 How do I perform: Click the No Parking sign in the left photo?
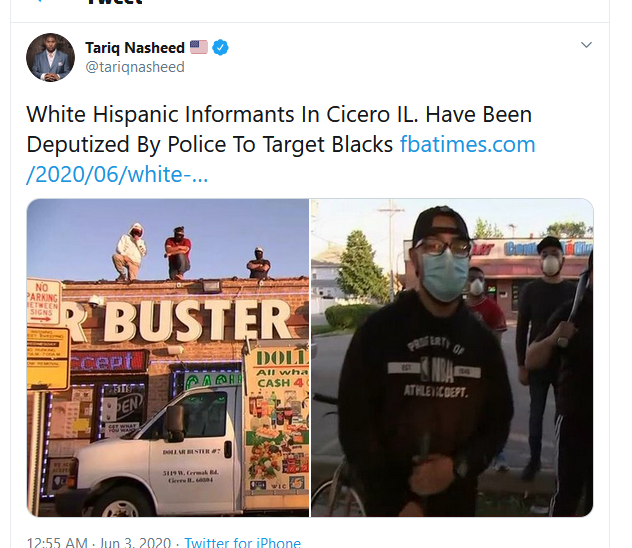click(43, 302)
